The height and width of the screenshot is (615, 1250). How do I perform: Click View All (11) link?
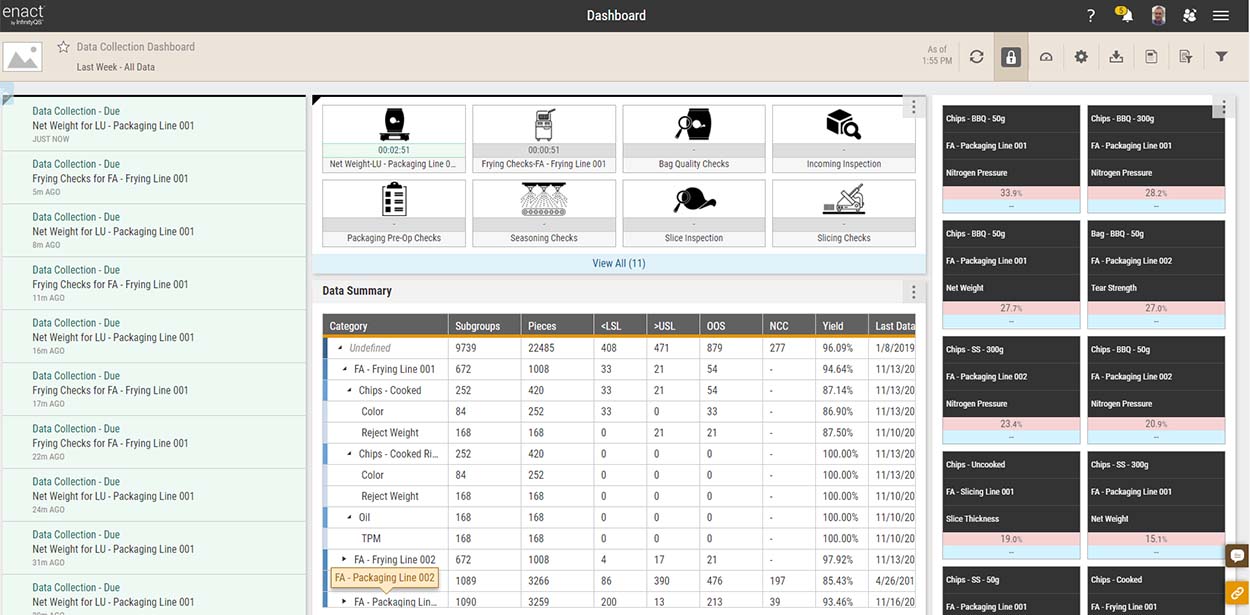tap(618, 264)
